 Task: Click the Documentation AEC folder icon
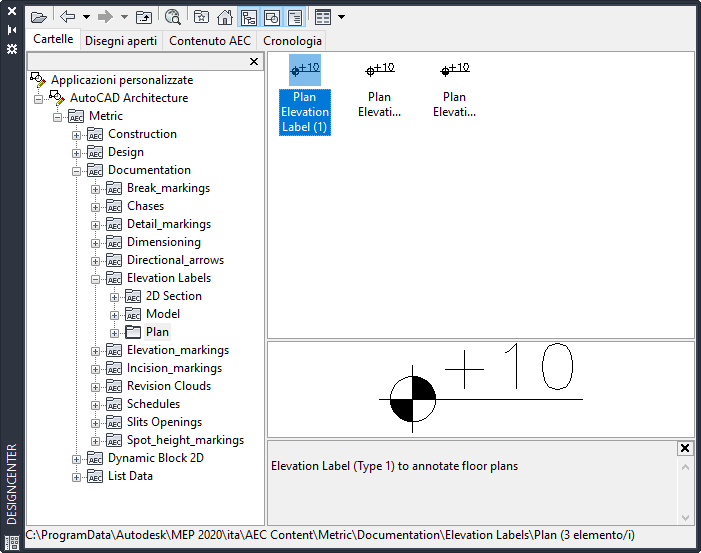[x=95, y=170]
